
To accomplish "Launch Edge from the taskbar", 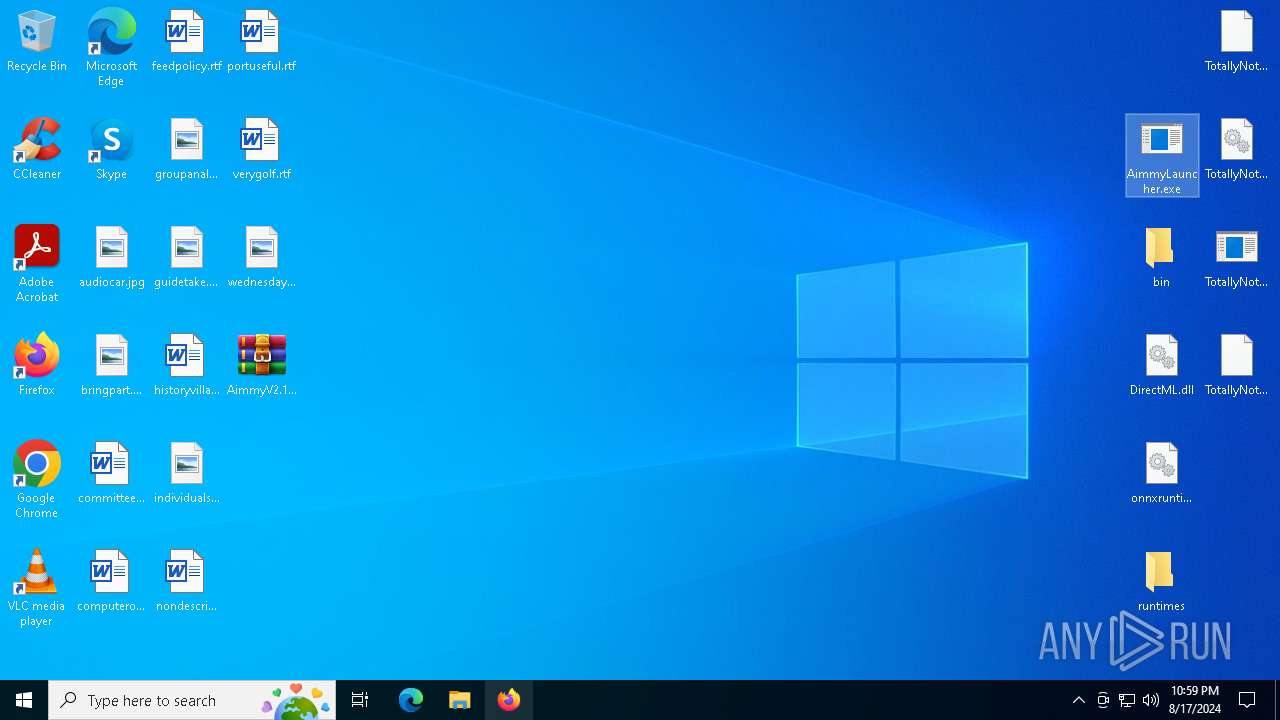I will tap(411, 700).
